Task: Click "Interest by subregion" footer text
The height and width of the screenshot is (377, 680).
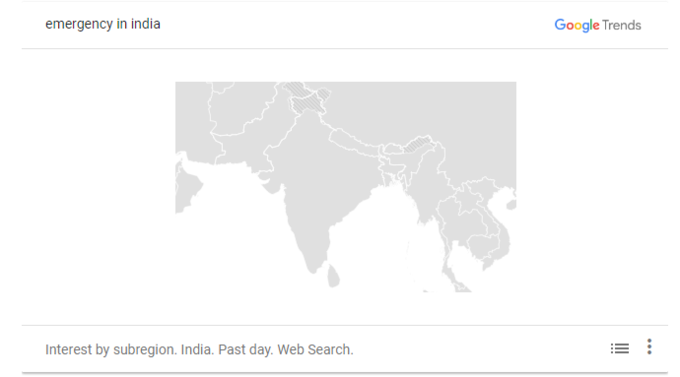Action: click(110, 349)
